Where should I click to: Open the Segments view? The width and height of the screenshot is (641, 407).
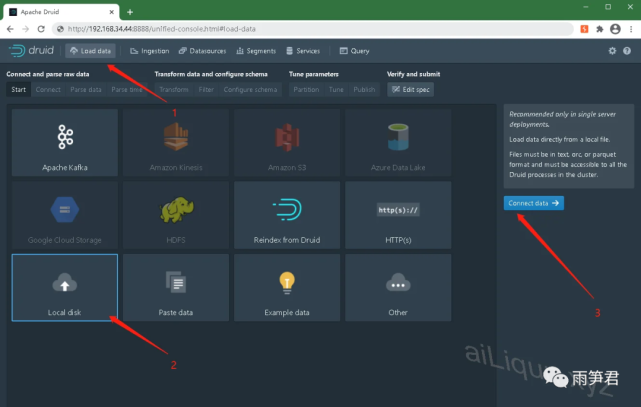point(256,51)
